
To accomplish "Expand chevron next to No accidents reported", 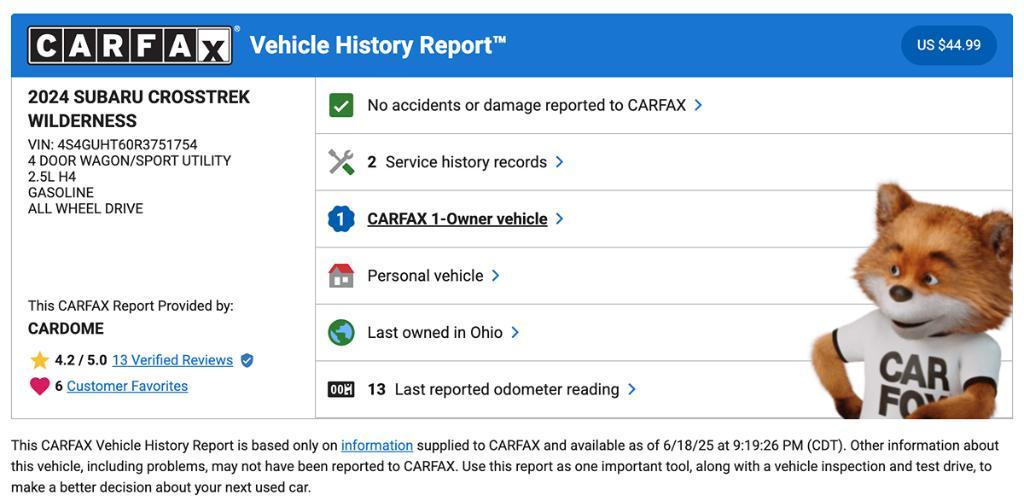I will (x=698, y=105).
